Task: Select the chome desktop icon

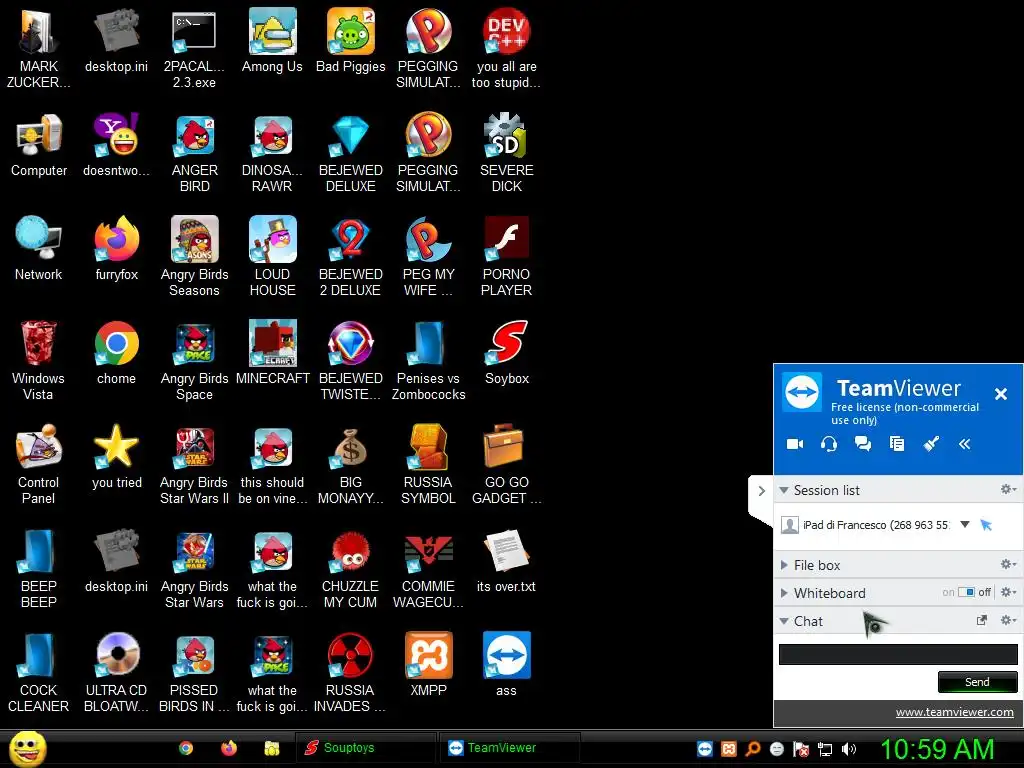Action: point(117,353)
